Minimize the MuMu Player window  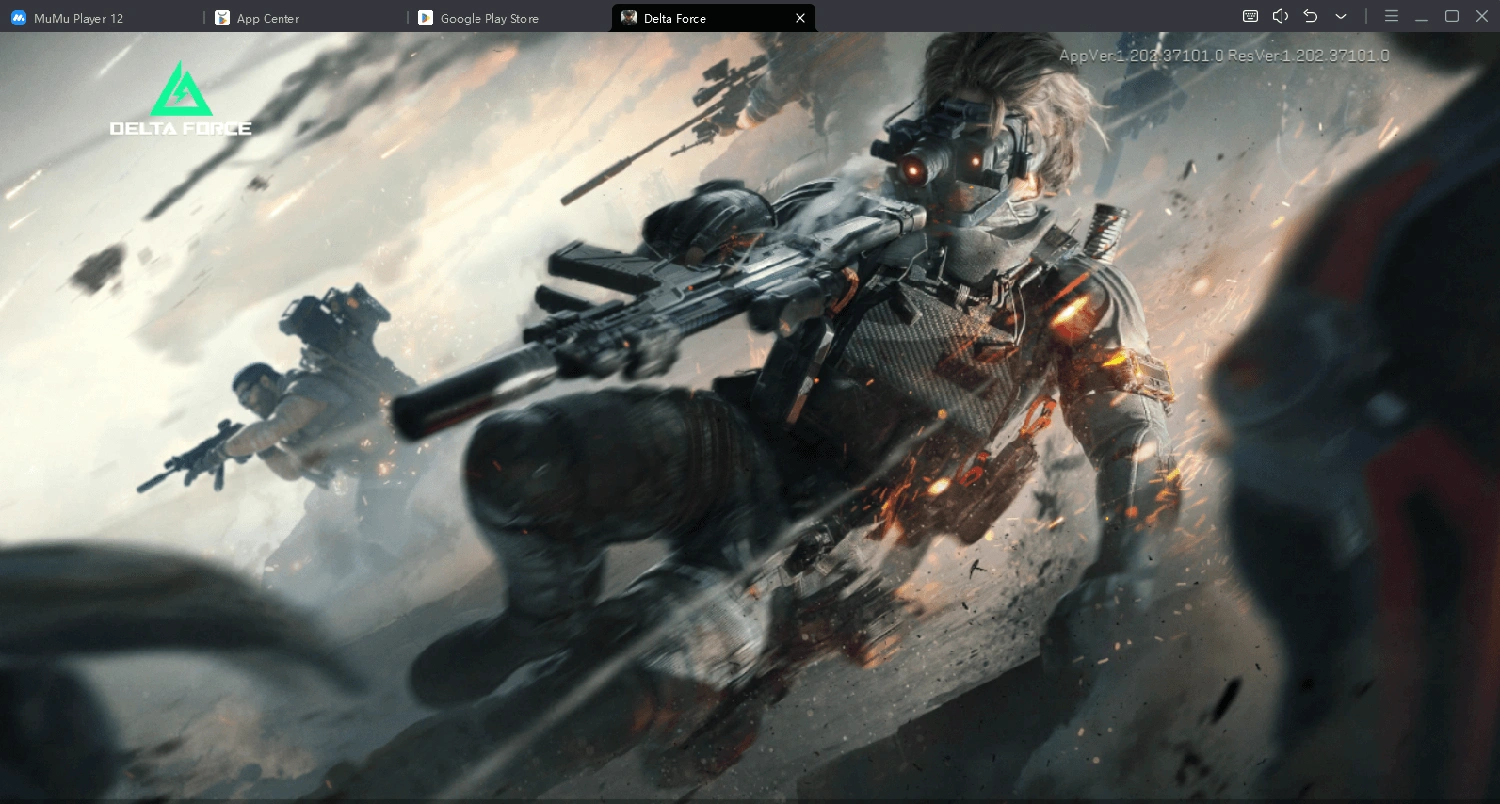tap(1422, 16)
